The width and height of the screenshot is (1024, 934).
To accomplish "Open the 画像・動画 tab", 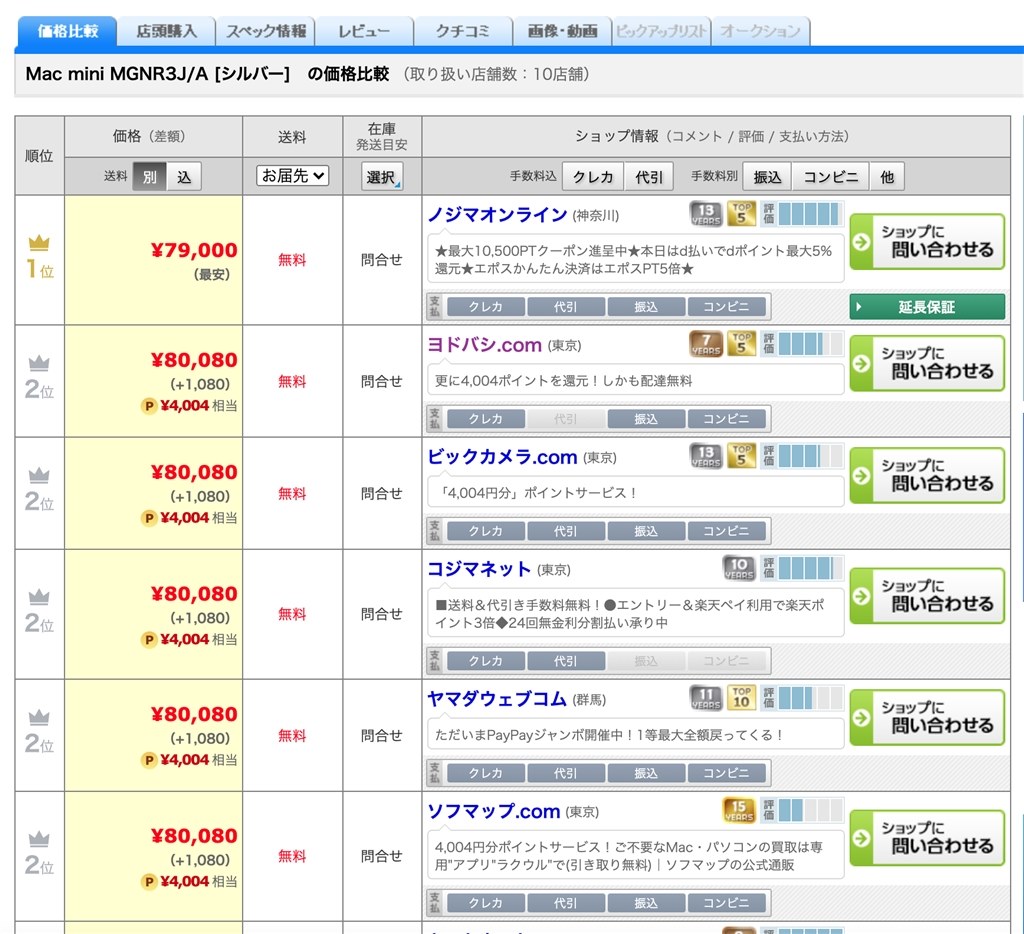I will pyautogui.click(x=562, y=31).
